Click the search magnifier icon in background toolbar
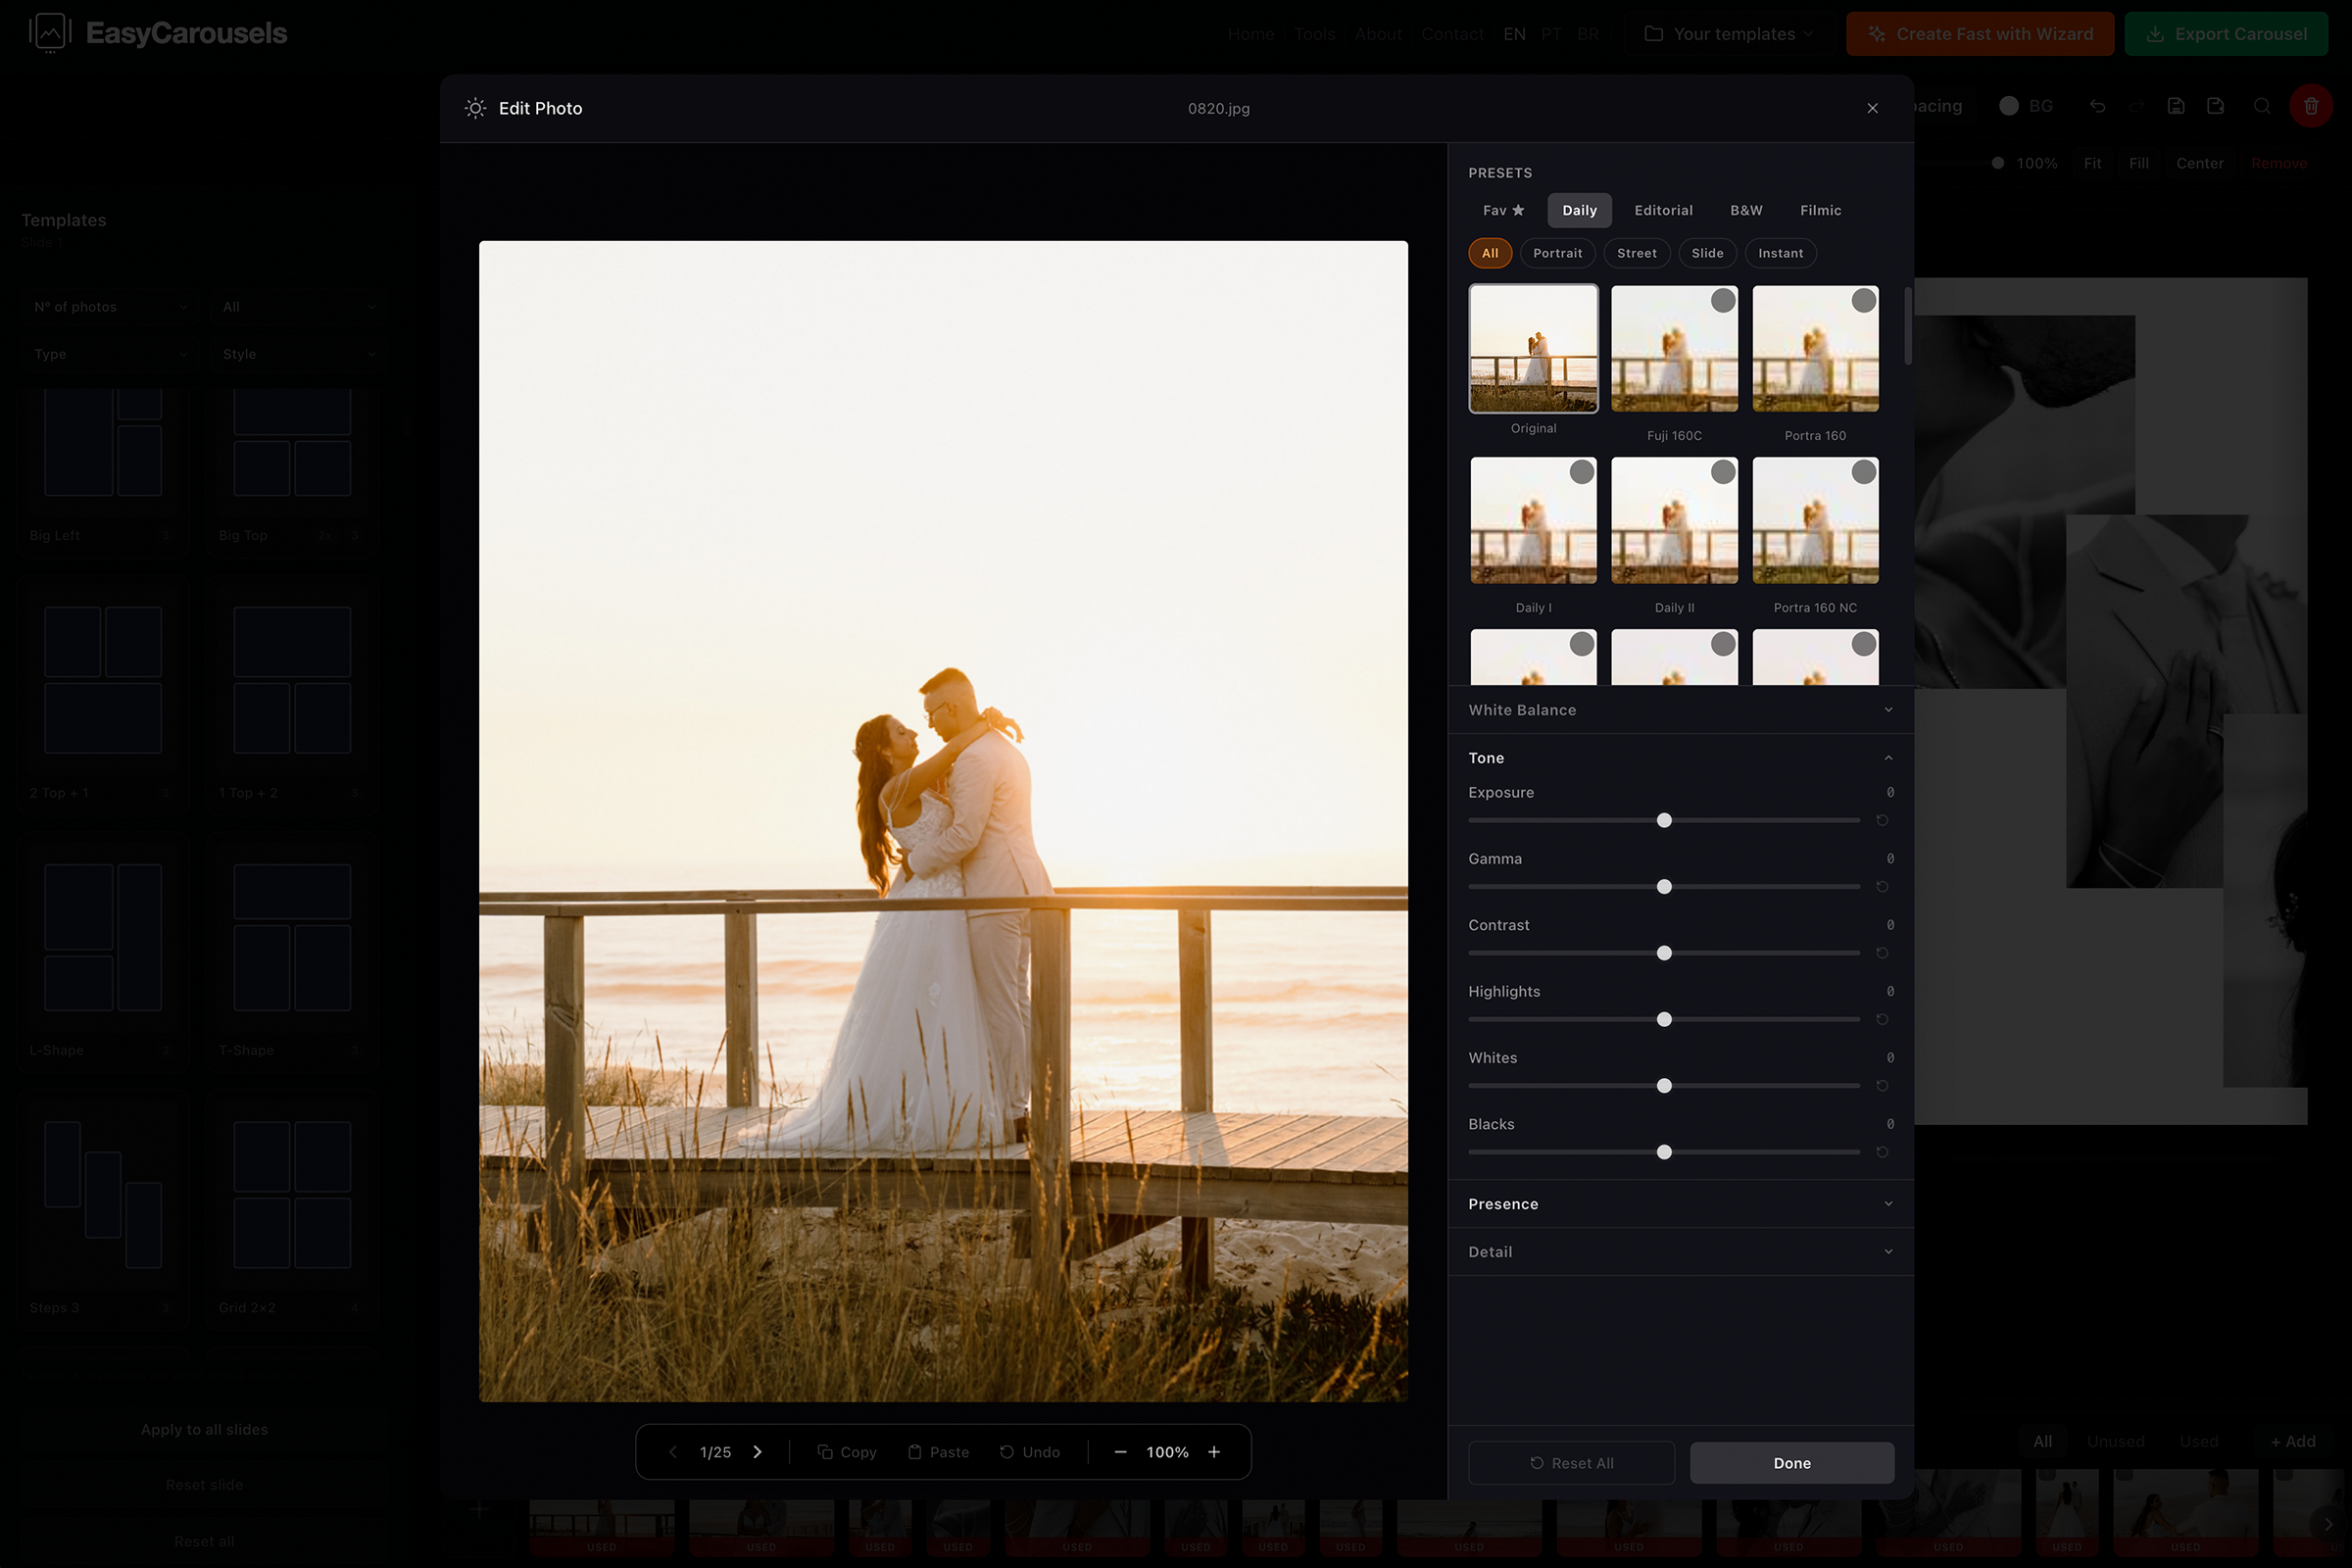The image size is (2352, 1568). tap(2262, 106)
